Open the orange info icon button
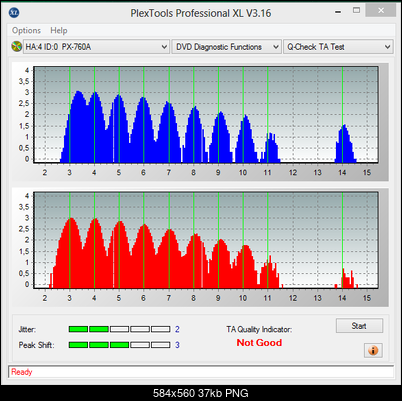The width and height of the screenshot is (402, 401). pyautogui.click(x=373, y=350)
